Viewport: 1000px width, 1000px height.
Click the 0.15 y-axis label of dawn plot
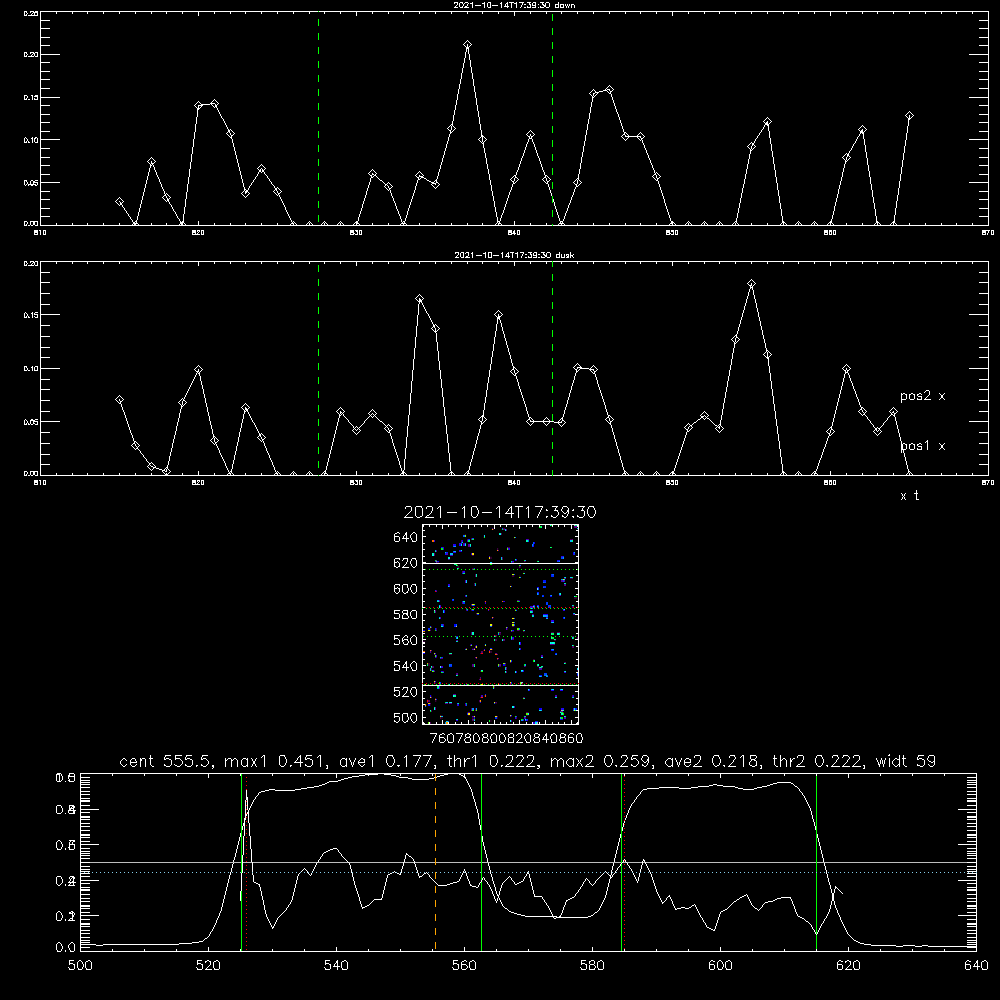(x=31, y=98)
